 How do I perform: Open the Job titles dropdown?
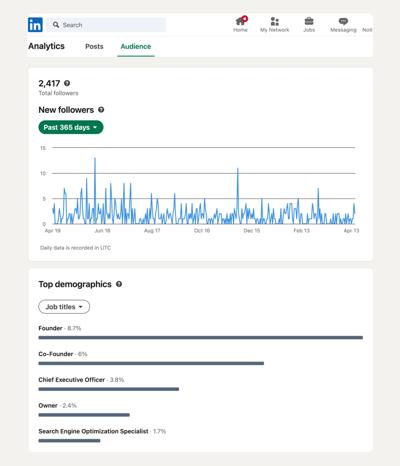point(64,307)
